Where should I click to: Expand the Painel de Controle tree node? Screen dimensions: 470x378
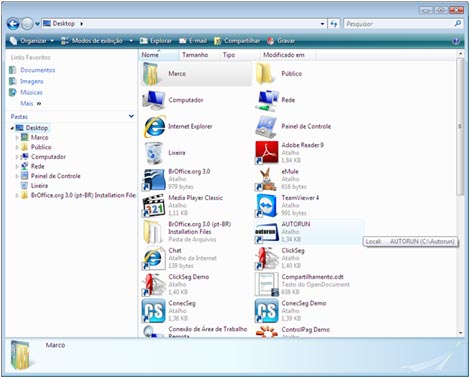(17, 176)
